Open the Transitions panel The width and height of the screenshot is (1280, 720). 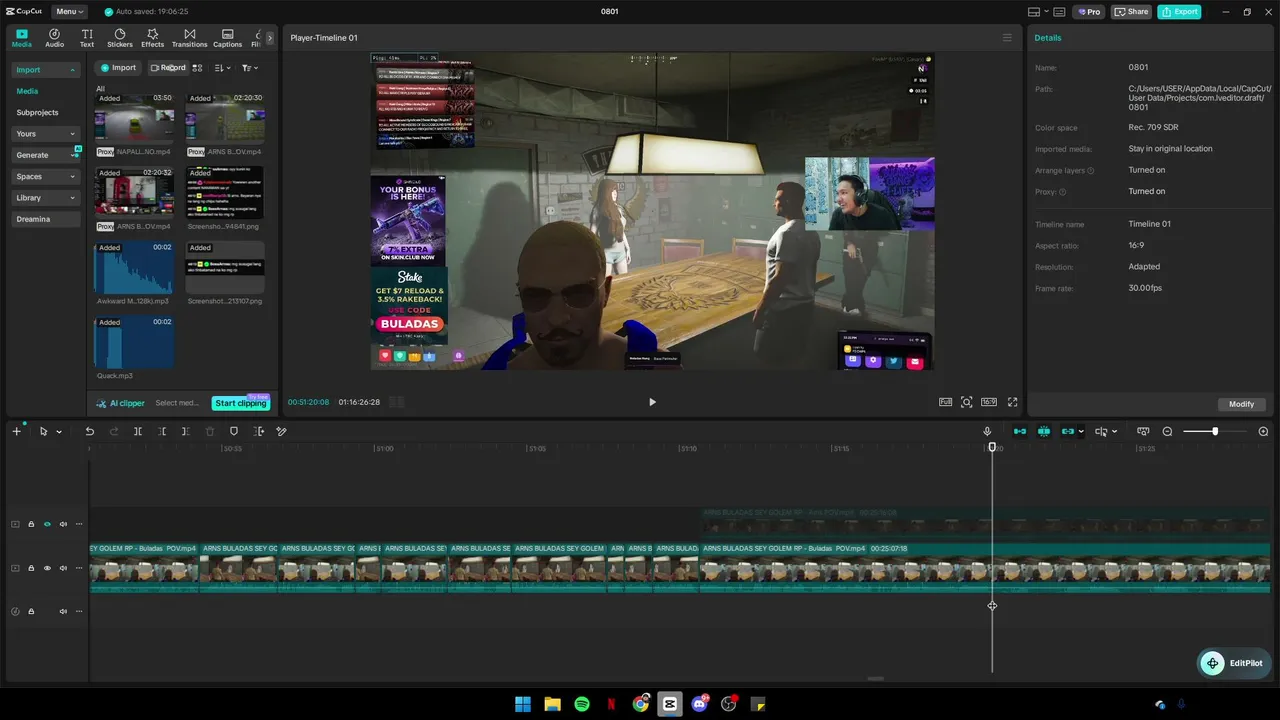[x=189, y=38]
